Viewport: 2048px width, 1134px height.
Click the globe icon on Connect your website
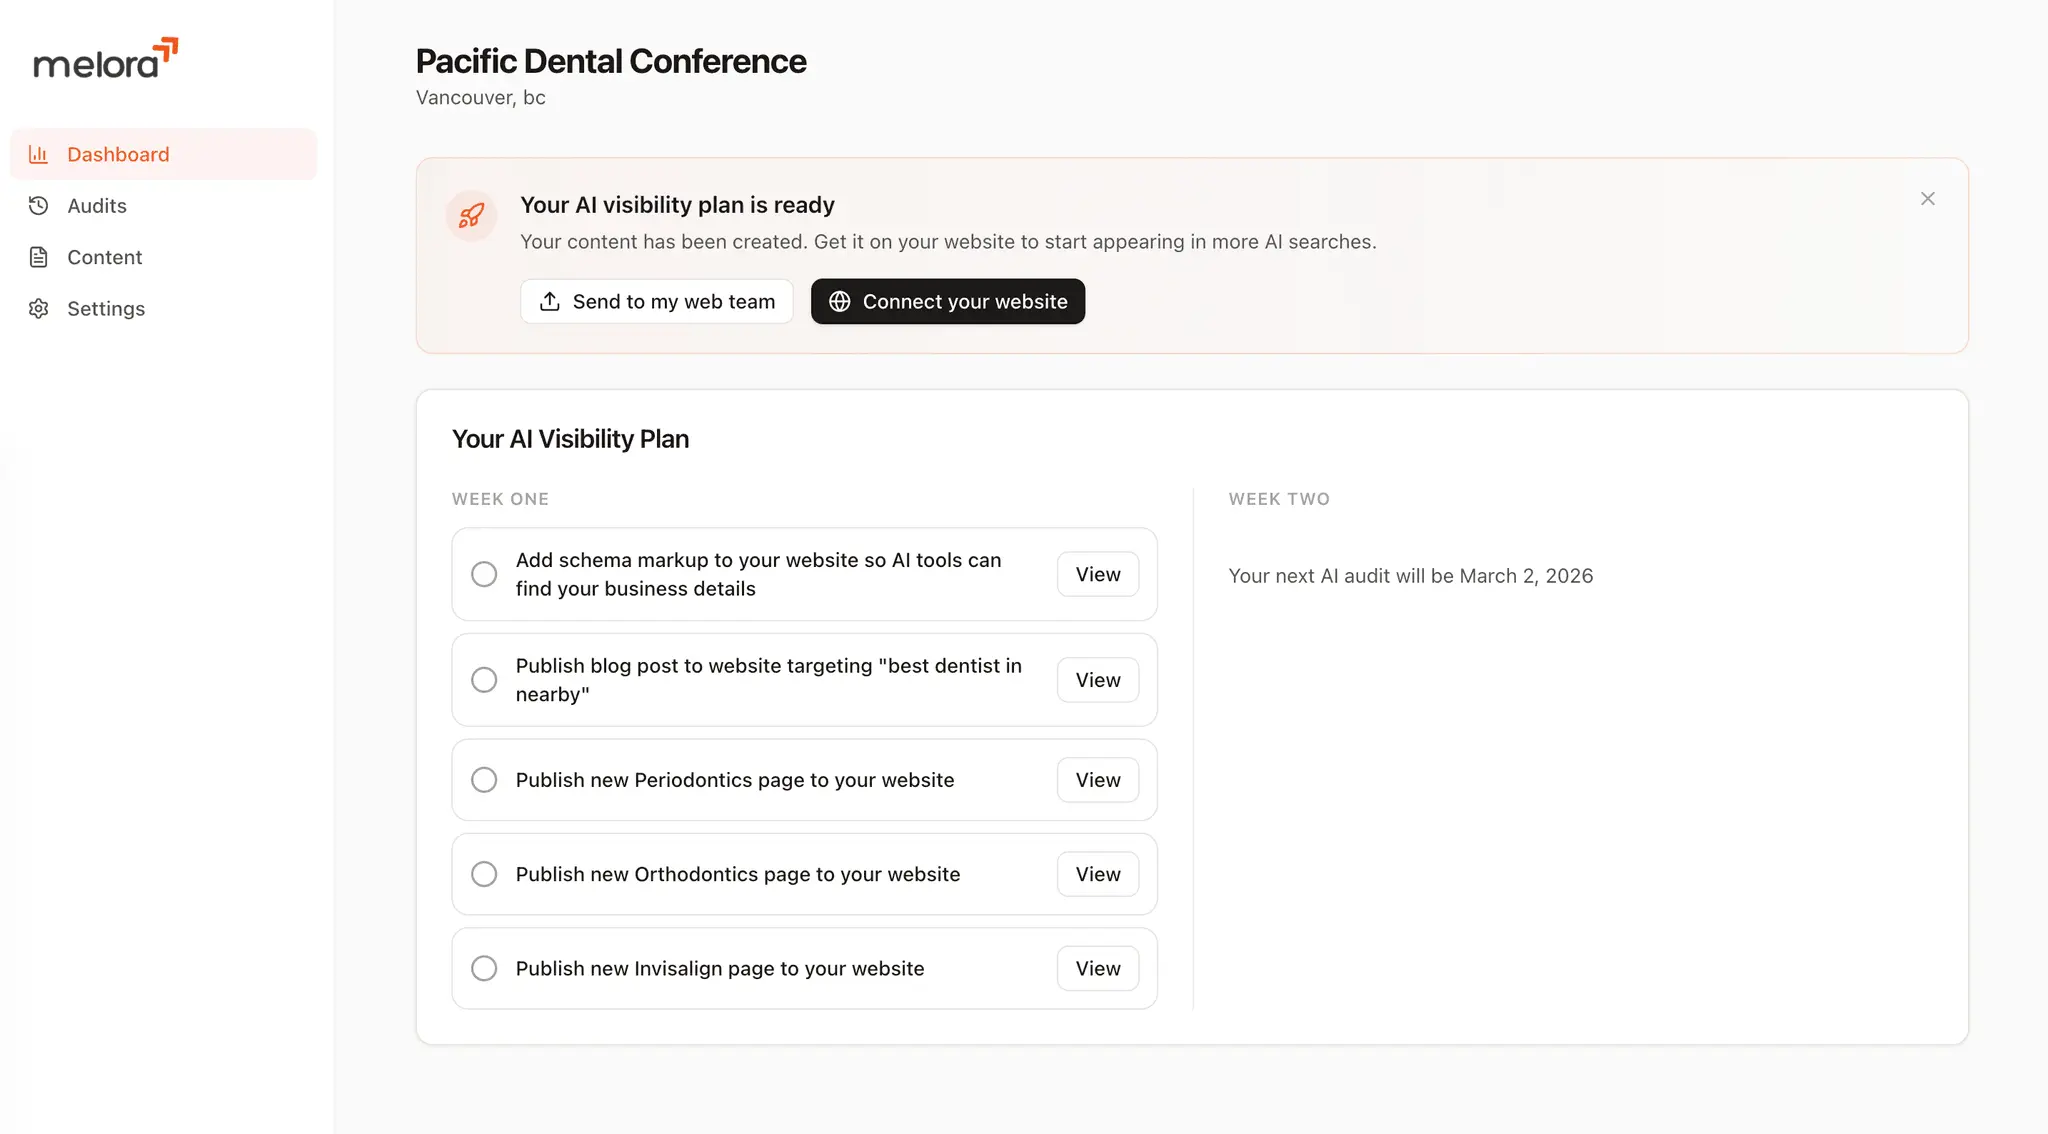click(x=840, y=302)
